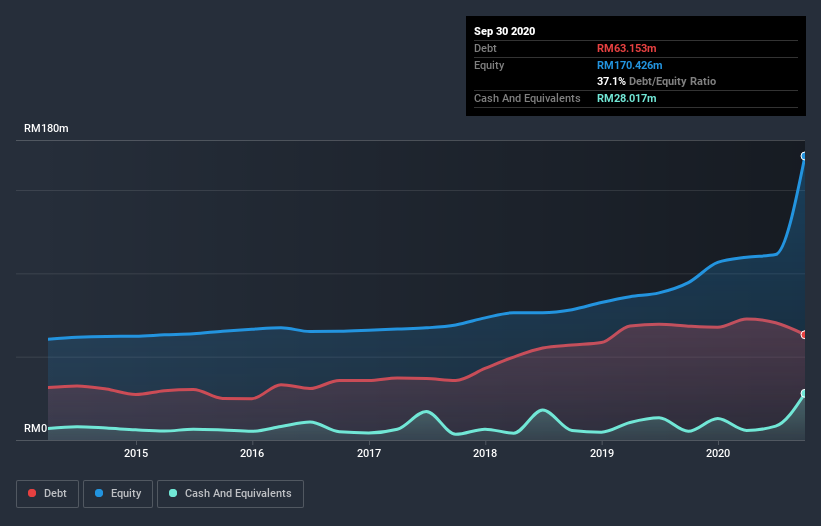Click the Debt endpoint marker on the chart

click(x=804, y=334)
